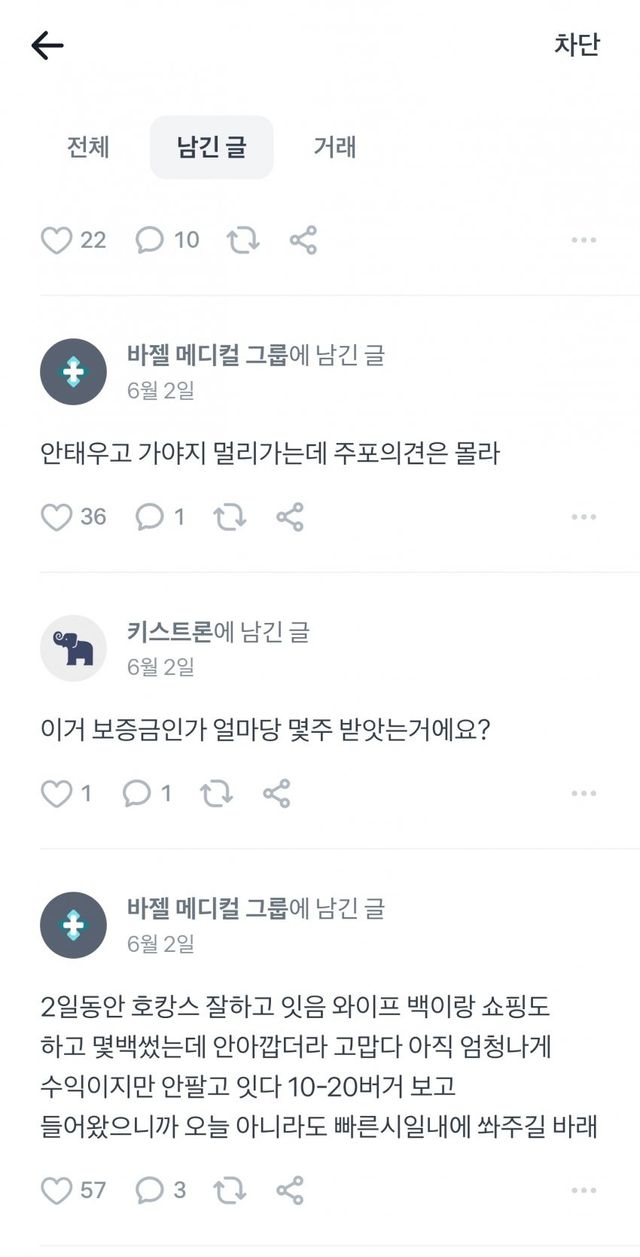Open comments on the 57-like post
Screen dimensions: 640x1257
149,1190
